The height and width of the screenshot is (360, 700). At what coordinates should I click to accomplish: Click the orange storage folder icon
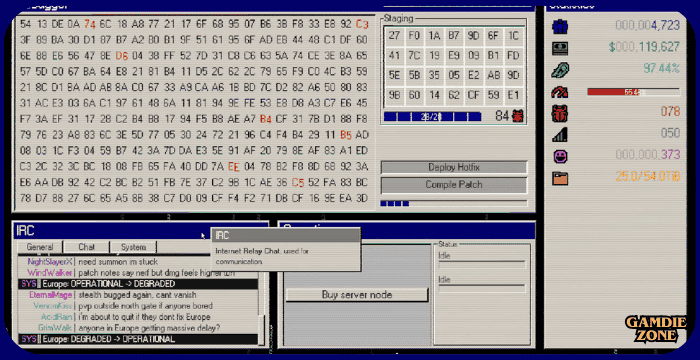tap(559, 178)
